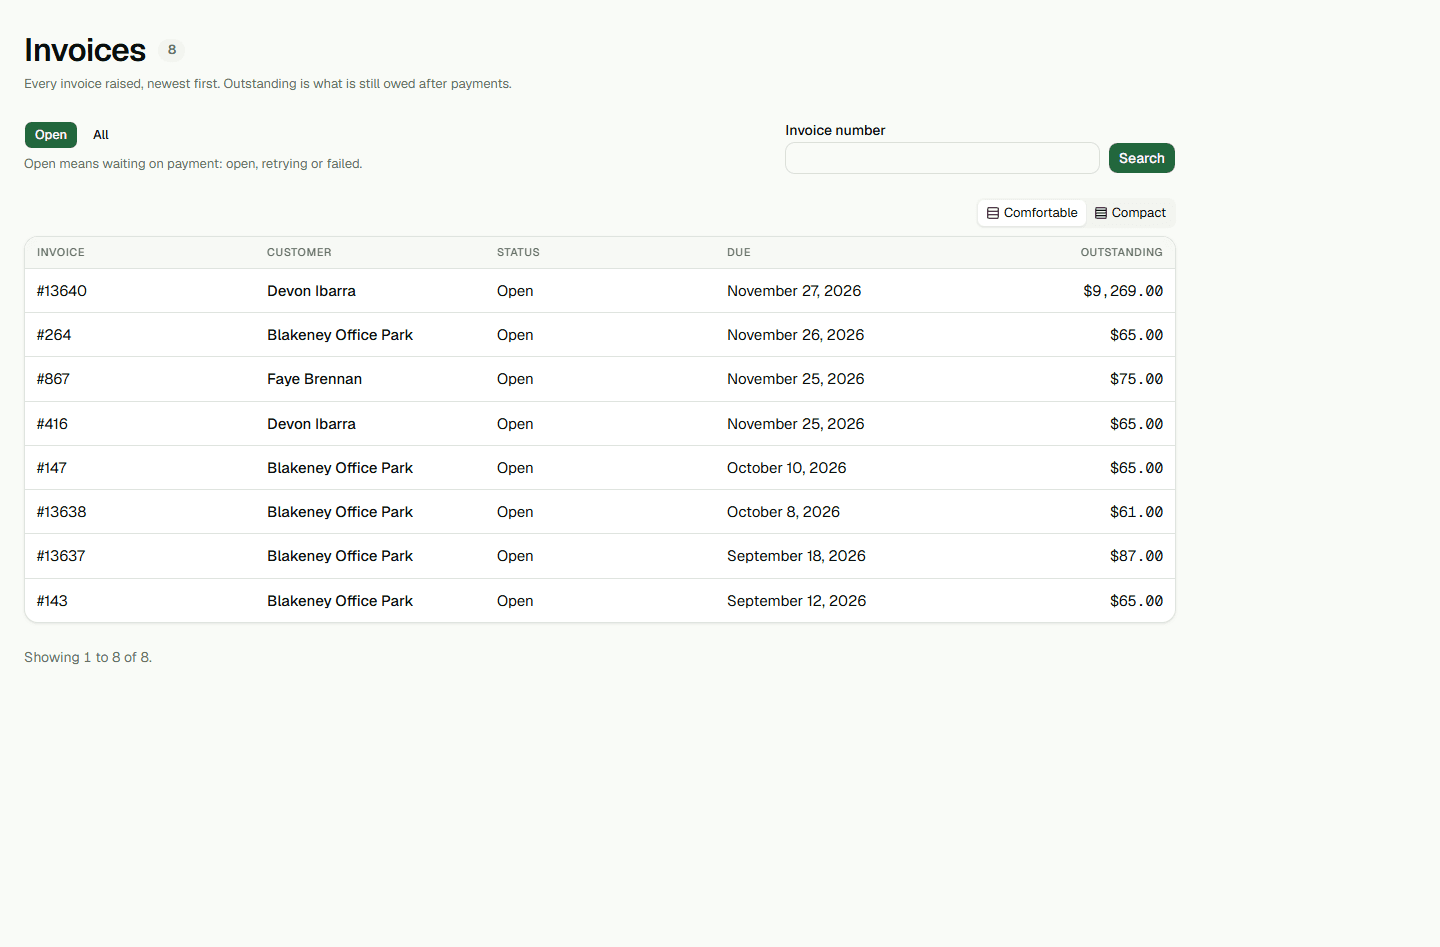
Task: Switch to the Comfortable row density
Action: 1032,213
